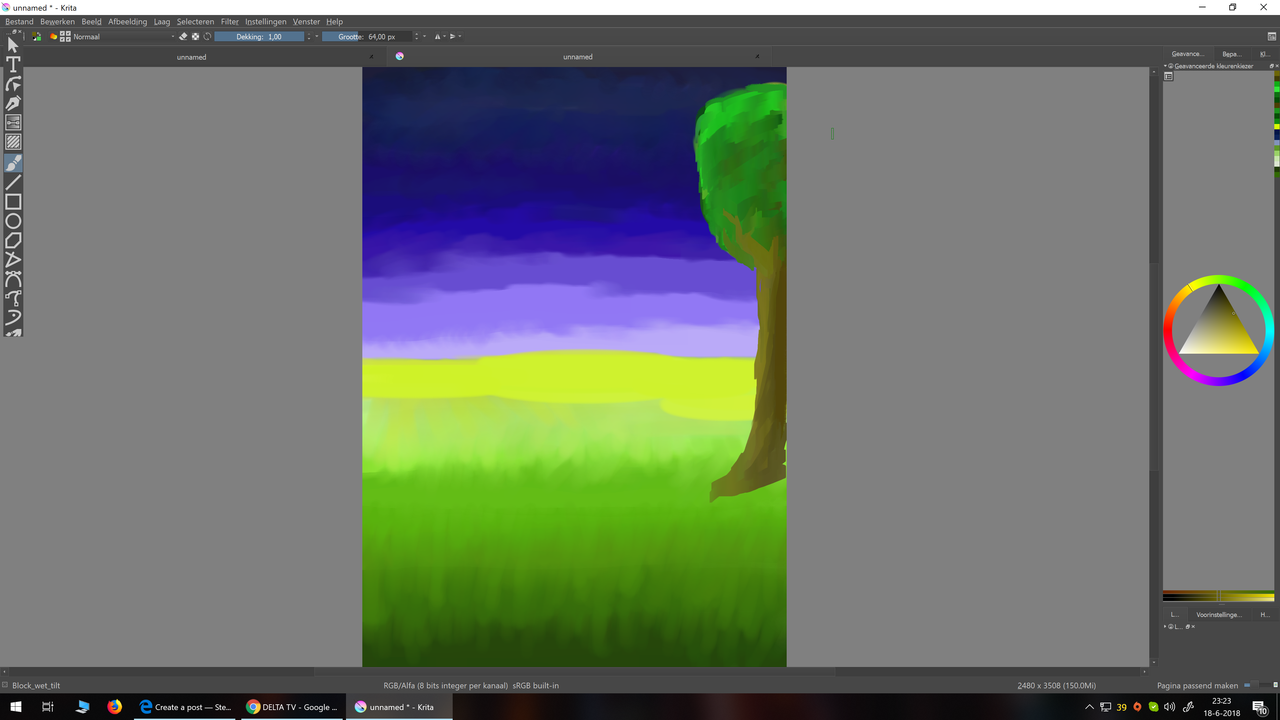Switch to the Voorinstellingen docker tab
The image size is (1280, 720).
point(1219,615)
